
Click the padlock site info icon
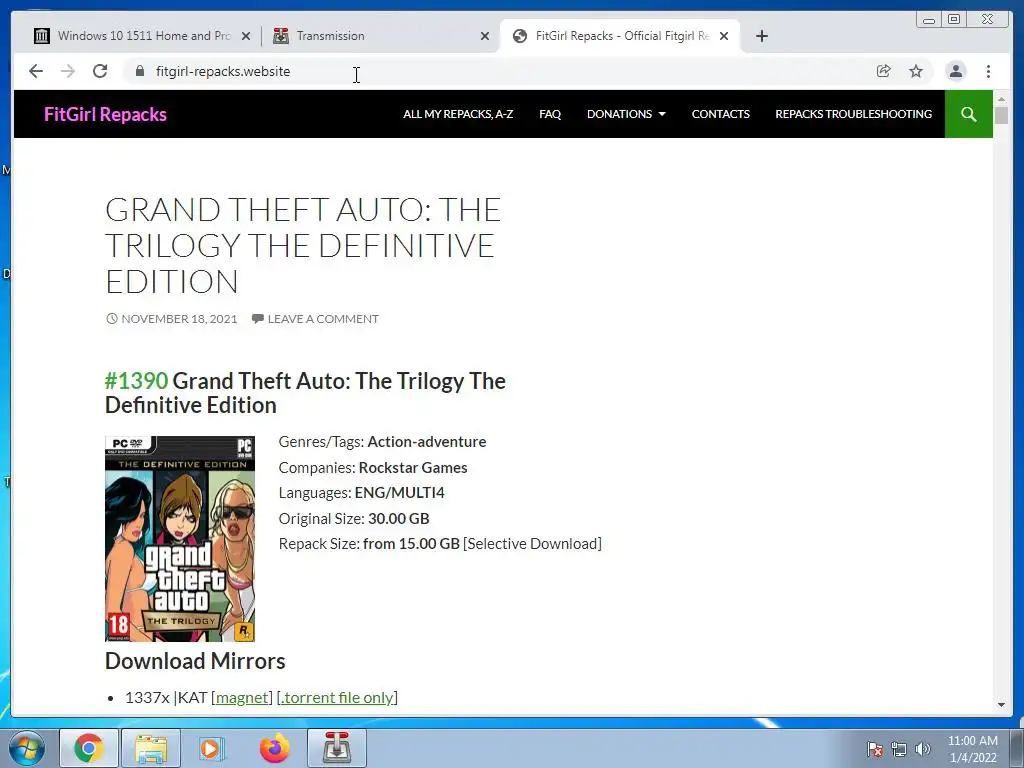click(x=140, y=71)
